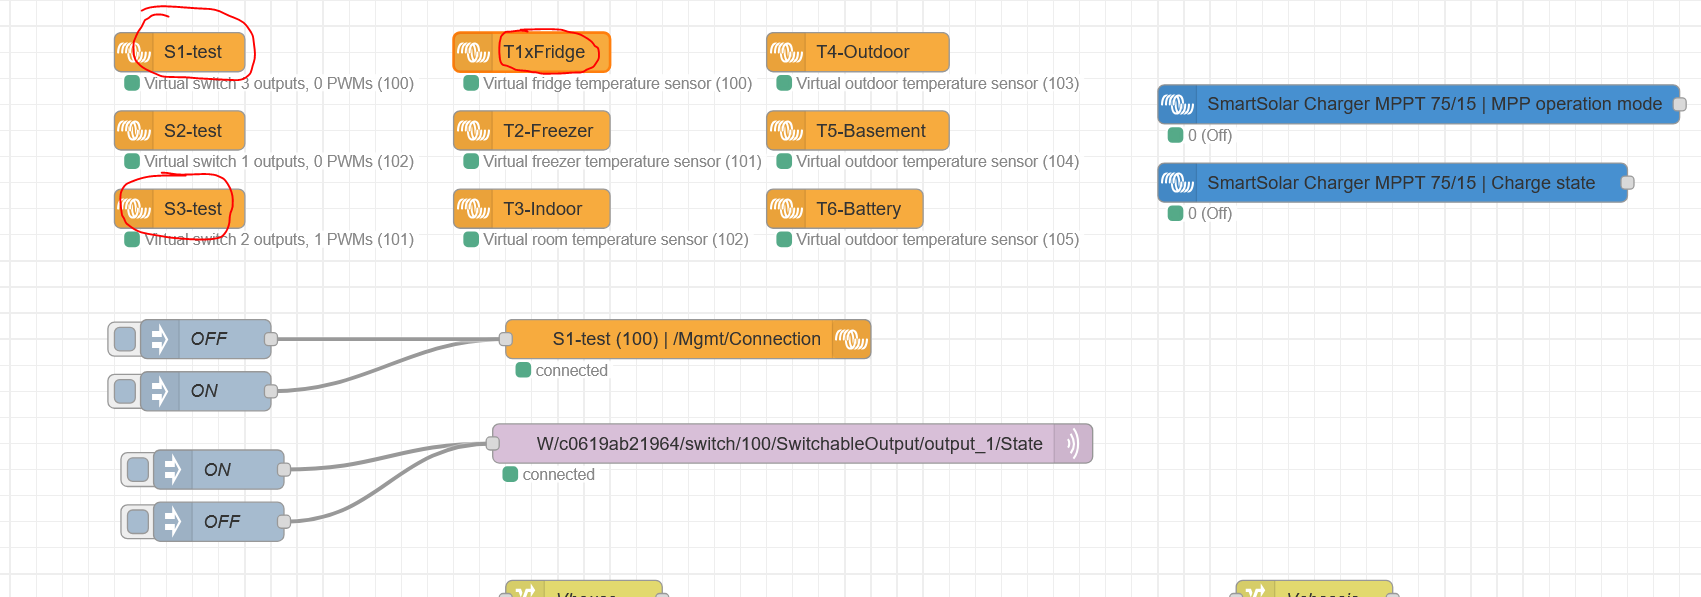This screenshot has width=1701, height=597.
Task: Click the Victron icon on S2-test node
Action: [134, 131]
